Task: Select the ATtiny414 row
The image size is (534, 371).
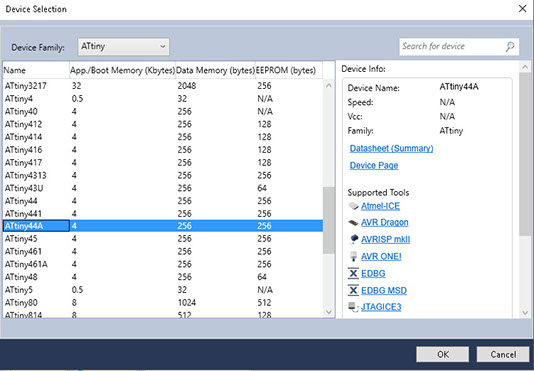Action: 163,137
